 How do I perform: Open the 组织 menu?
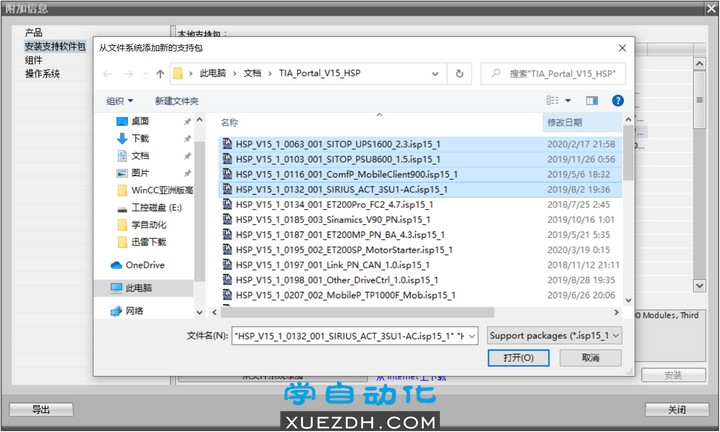click(119, 101)
